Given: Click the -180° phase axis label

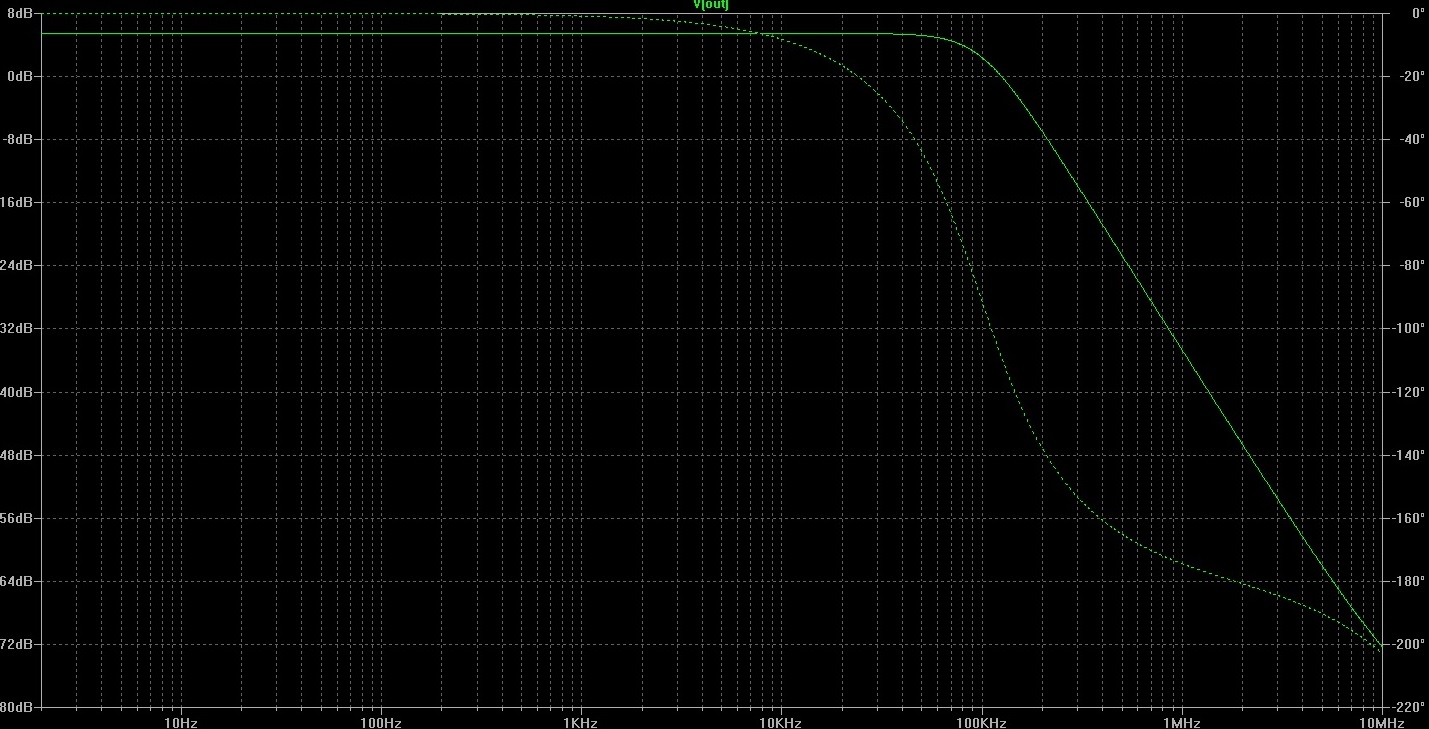Looking at the screenshot, I should (x=1408, y=581).
